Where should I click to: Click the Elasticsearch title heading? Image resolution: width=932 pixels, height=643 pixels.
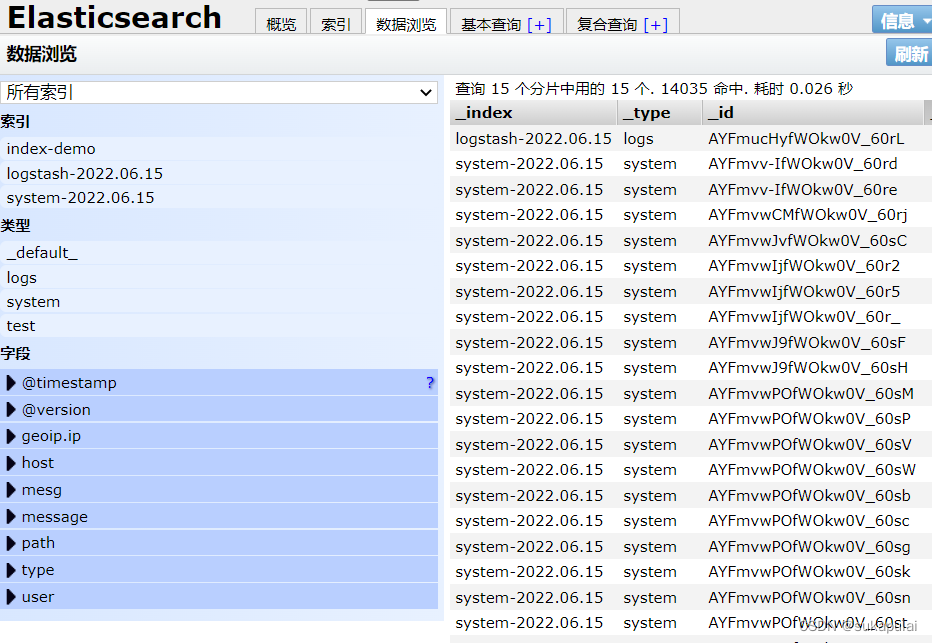pyautogui.click(x=114, y=17)
